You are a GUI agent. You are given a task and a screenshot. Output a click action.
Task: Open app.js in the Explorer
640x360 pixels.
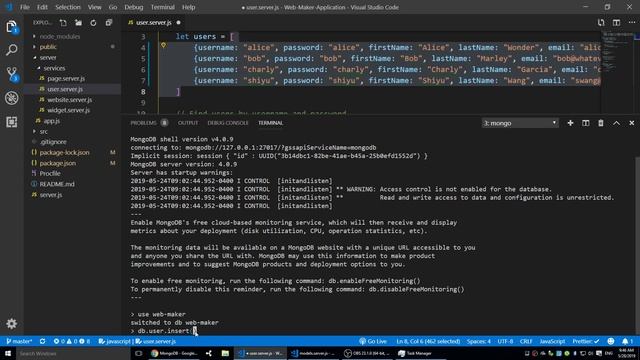pyautogui.click(x=51, y=121)
